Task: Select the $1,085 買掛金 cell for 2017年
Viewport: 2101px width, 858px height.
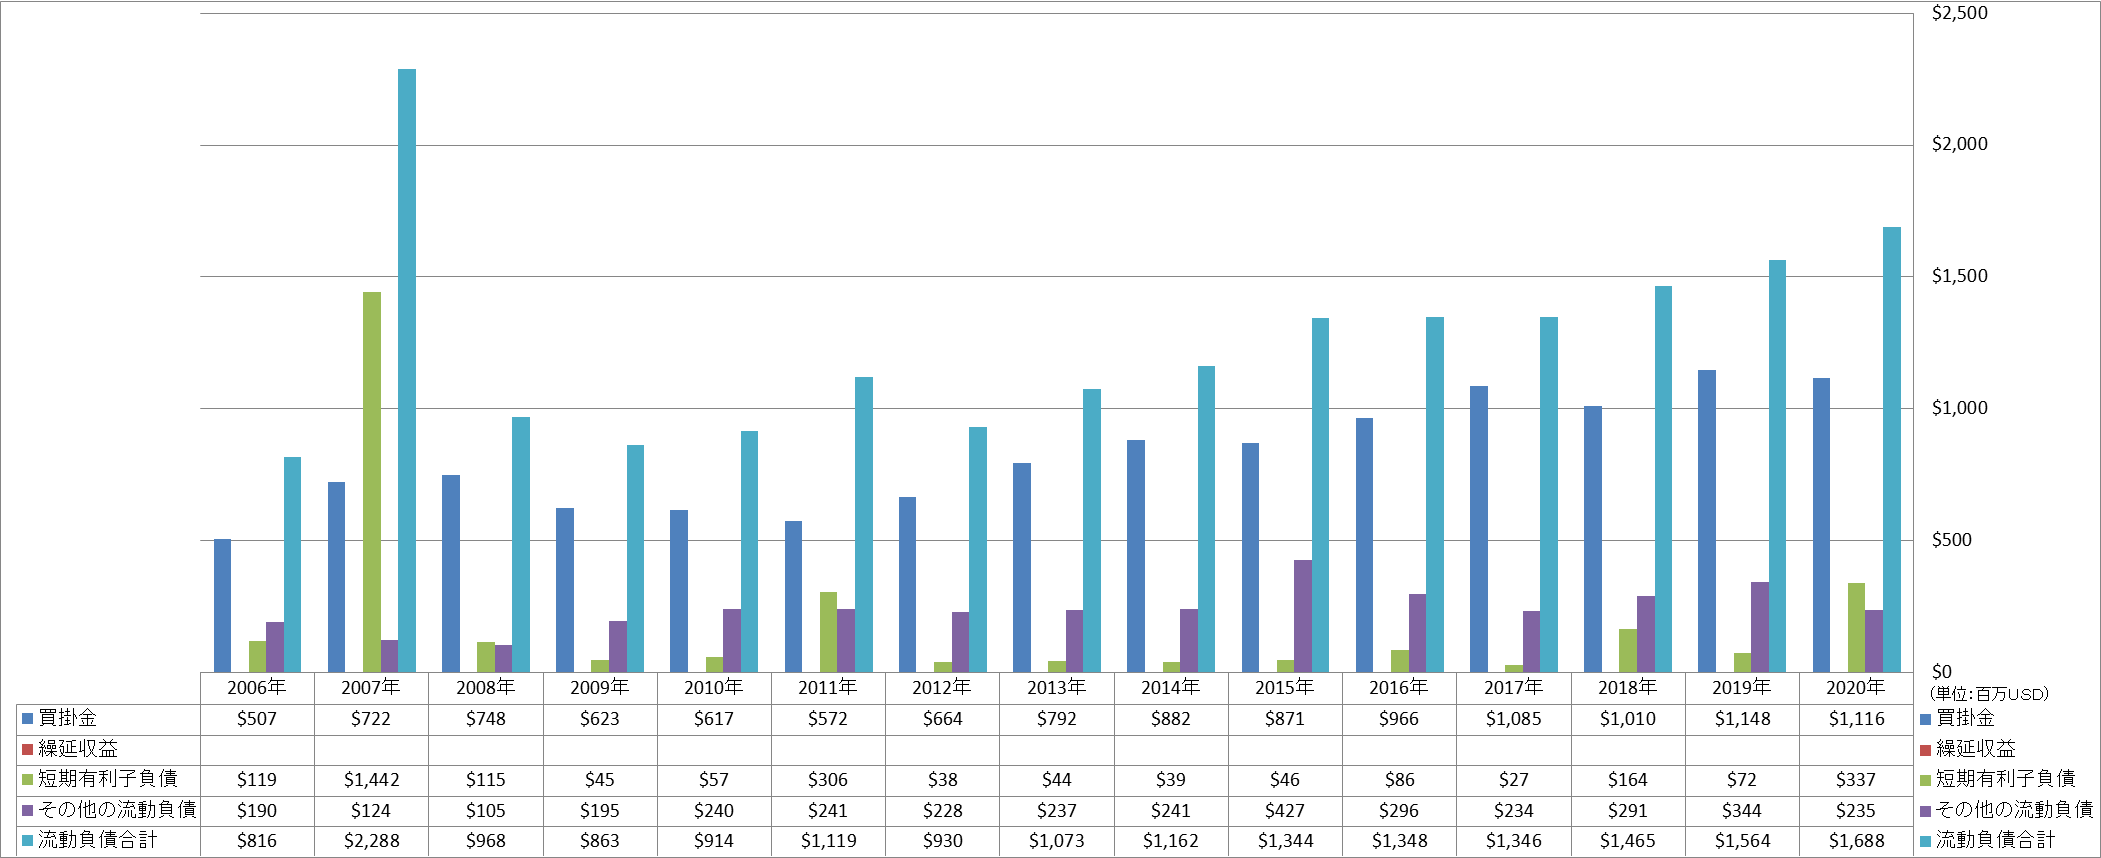Action: click(x=1514, y=719)
